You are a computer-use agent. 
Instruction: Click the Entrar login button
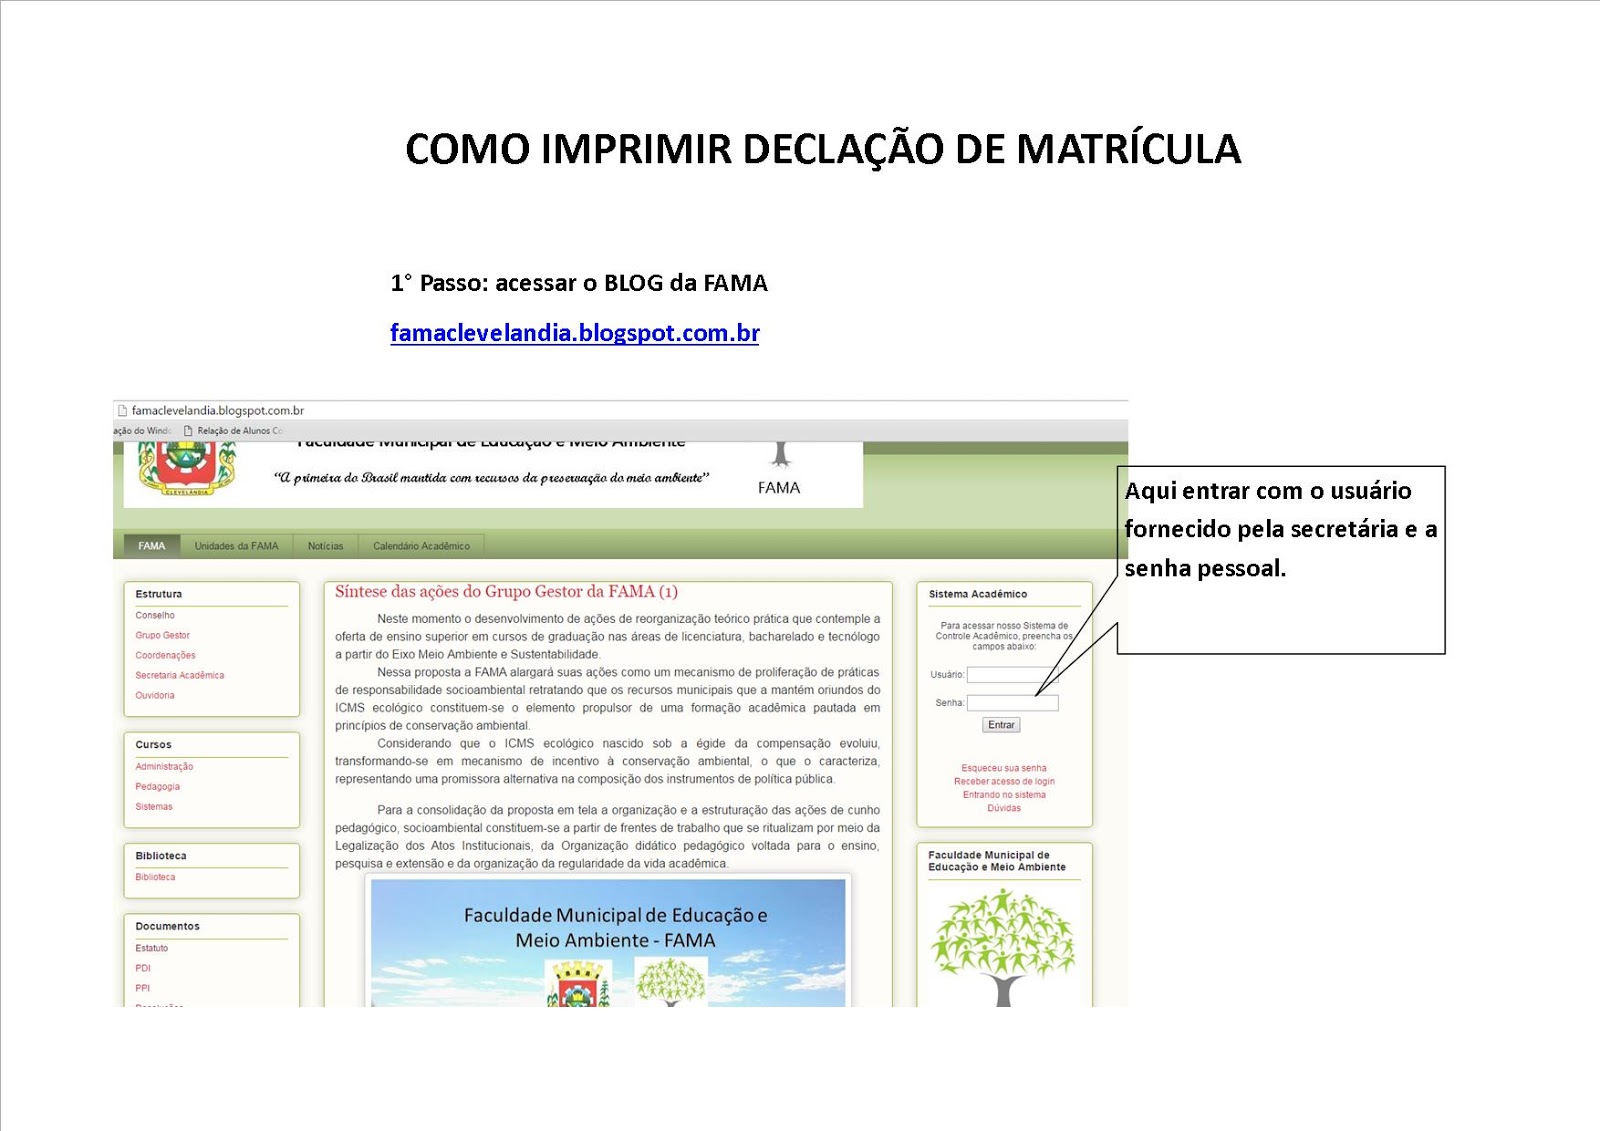(x=1001, y=725)
